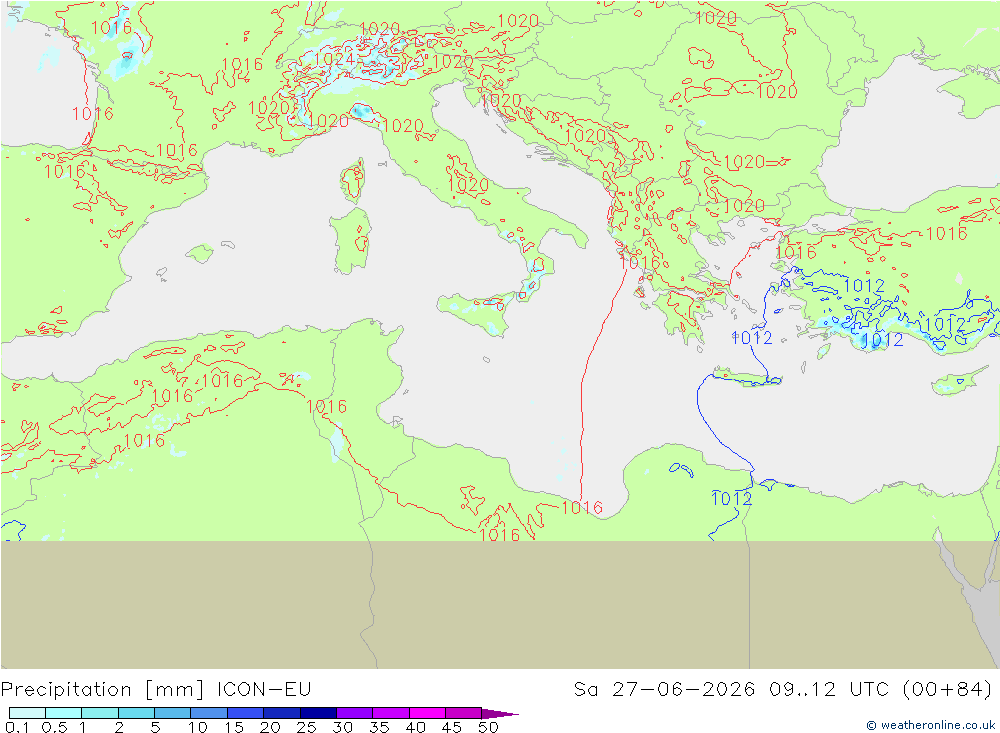The width and height of the screenshot is (1000, 733).
Task: Click the legend value '35'
Action: (379, 727)
